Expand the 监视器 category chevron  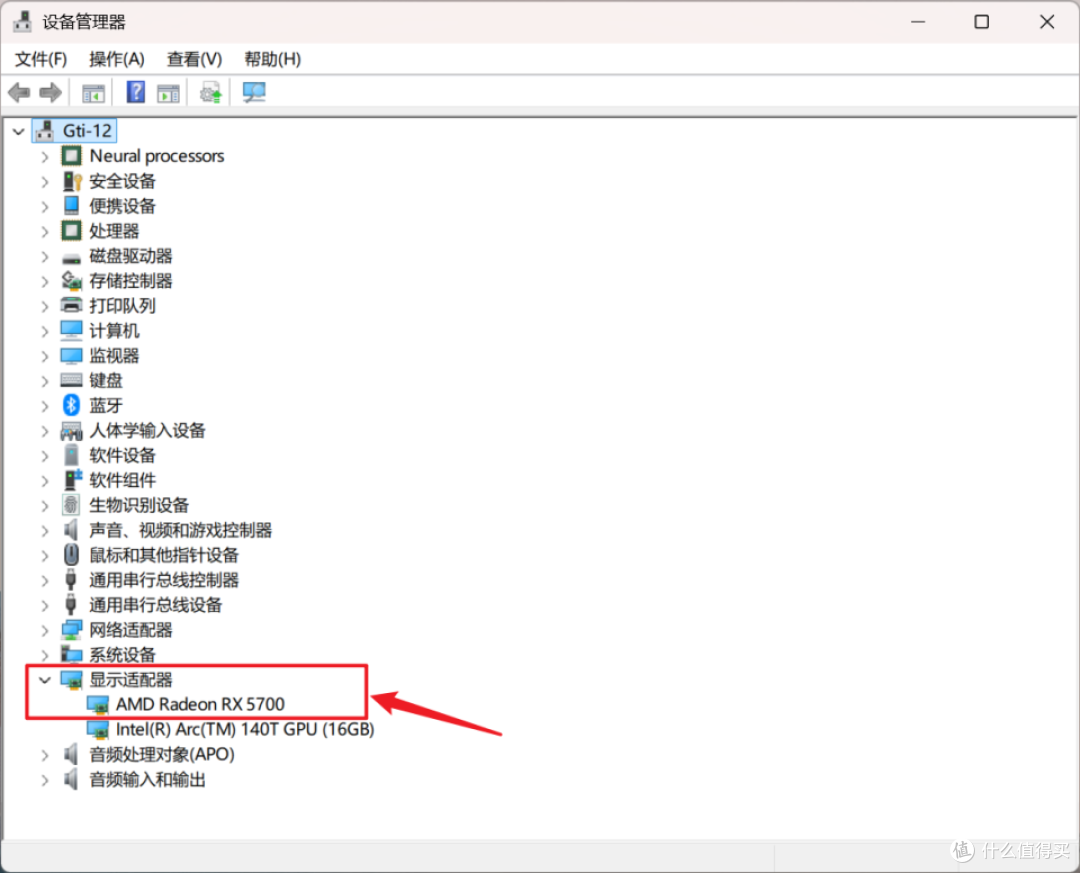(45, 356)
